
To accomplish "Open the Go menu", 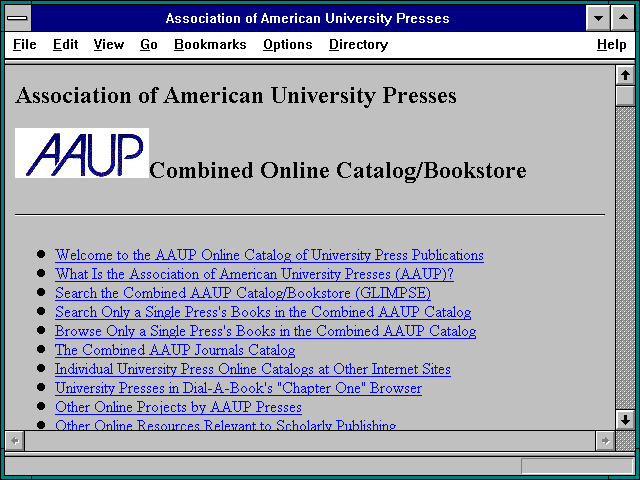I will click(149, 44).
